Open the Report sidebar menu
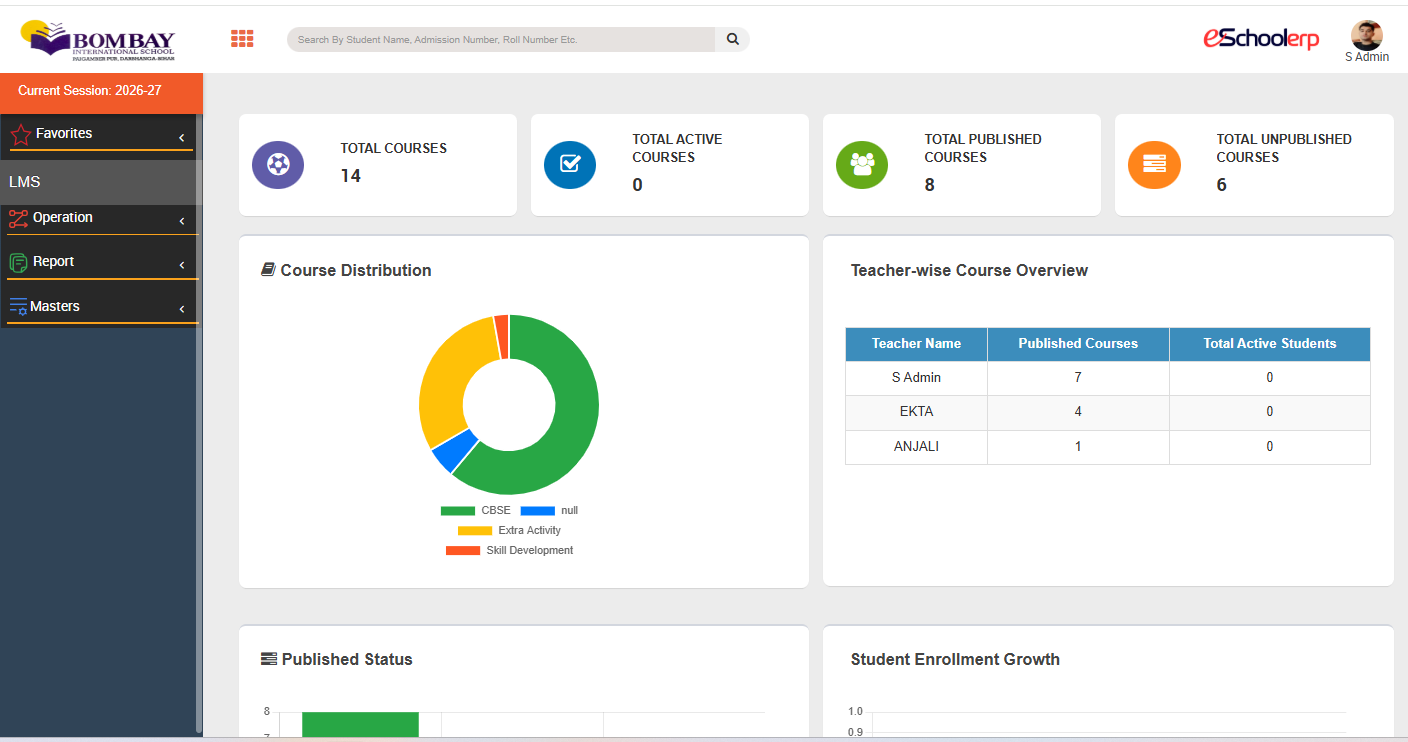The image size is (1408, 742). pos(100,262)
